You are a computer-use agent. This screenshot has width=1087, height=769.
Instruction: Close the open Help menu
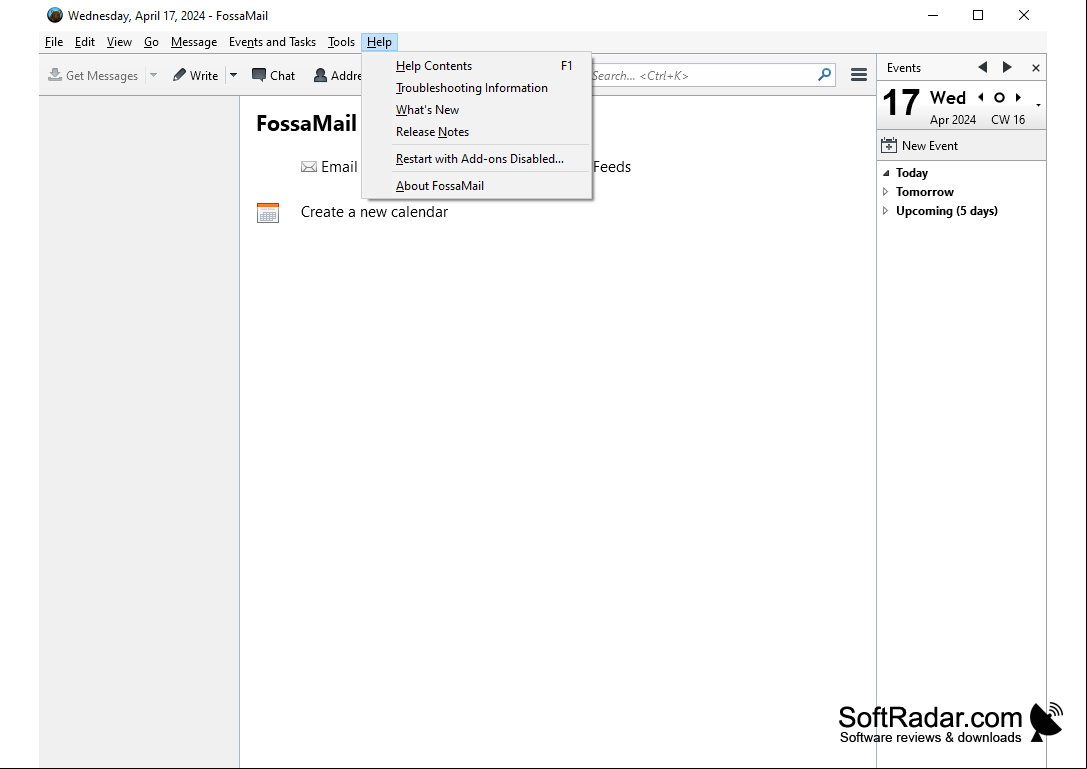coord(379,42)
